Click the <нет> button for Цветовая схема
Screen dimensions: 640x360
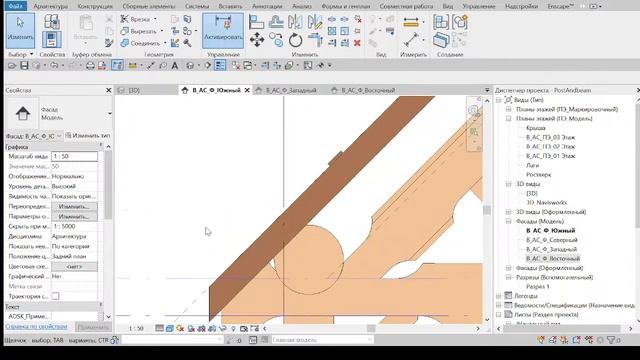click(x=74, y=267)
